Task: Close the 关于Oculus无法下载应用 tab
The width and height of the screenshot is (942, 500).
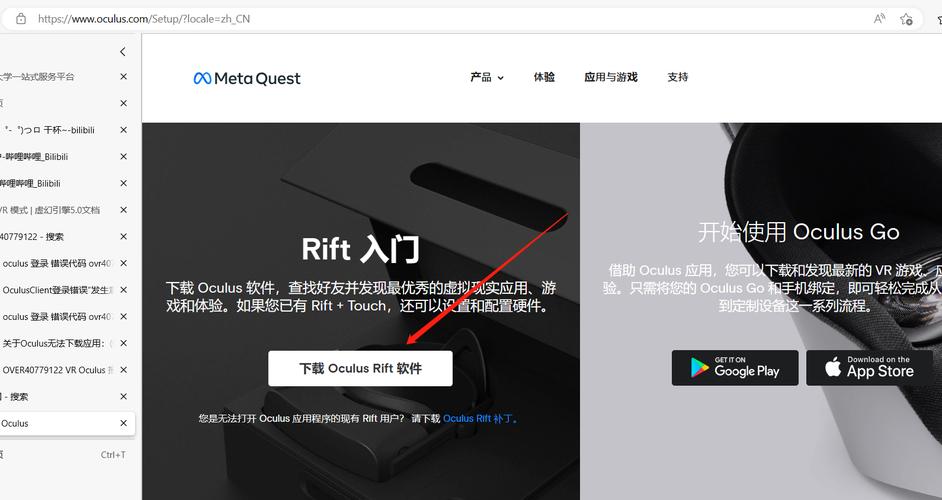Action: click(x=124, y=343)
